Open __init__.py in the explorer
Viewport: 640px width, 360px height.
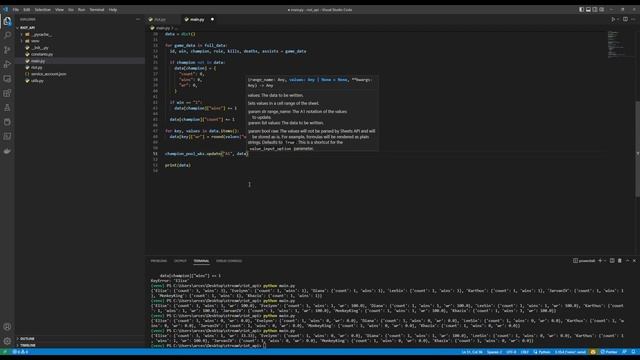(40, 48)
